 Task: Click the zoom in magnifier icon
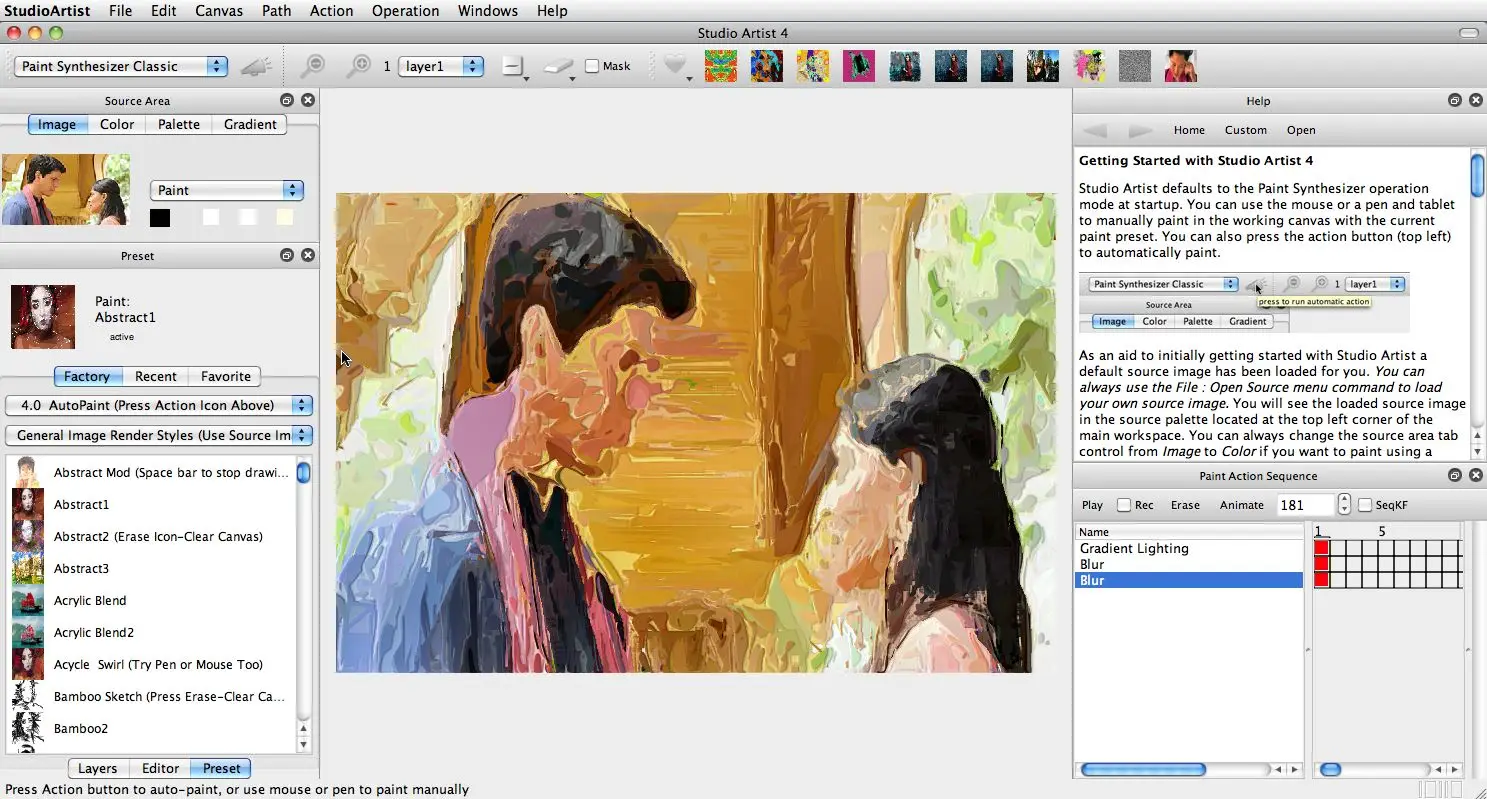(x=358, y=66)
